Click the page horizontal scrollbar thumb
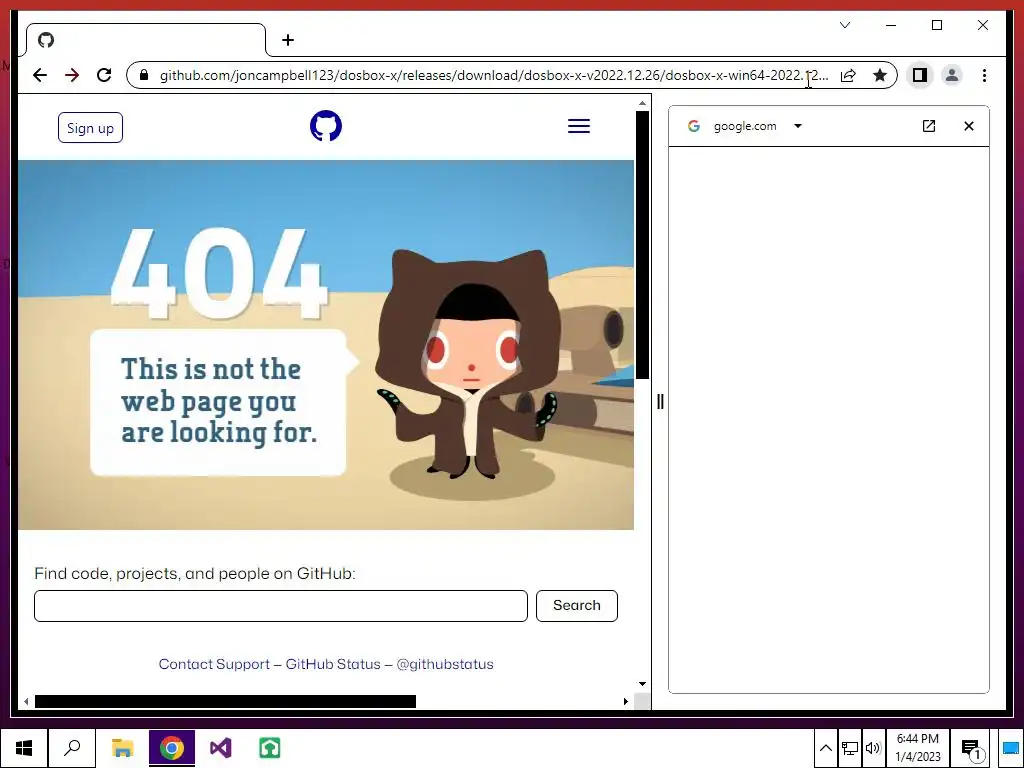1024x768 pixels. pyautogui.click(x=225, y=701)
